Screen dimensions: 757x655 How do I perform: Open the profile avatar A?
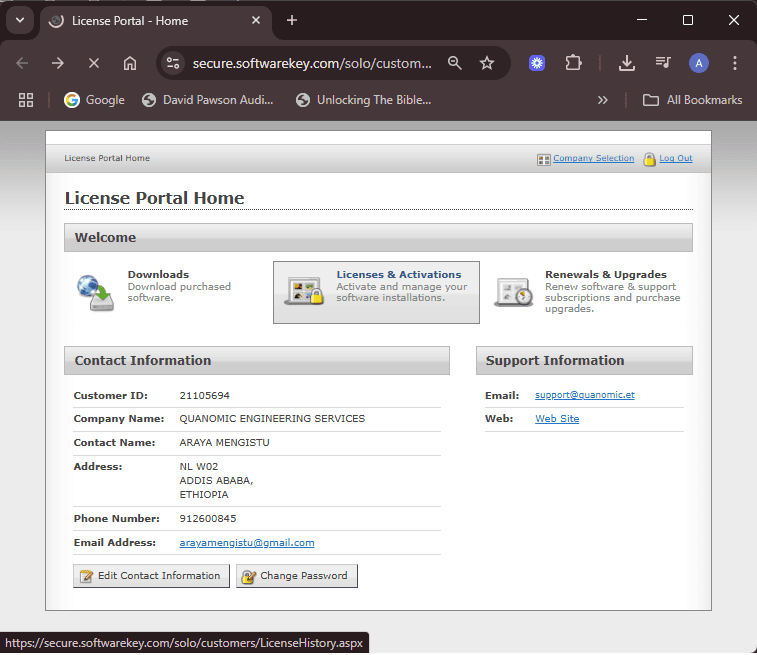click(x=699, y=63)
